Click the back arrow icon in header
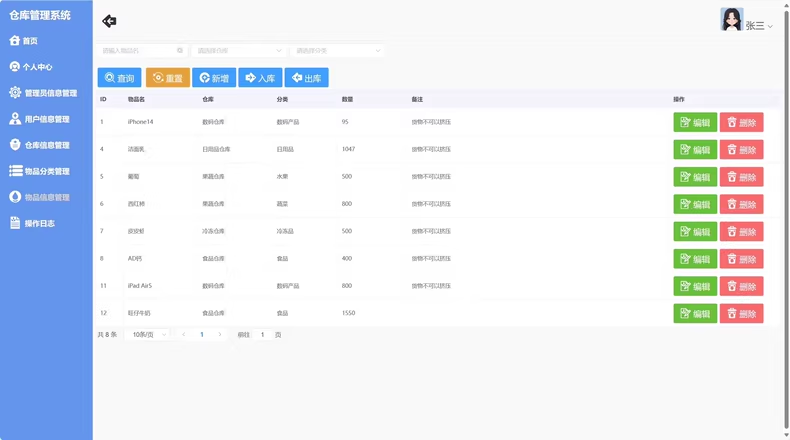 tap(109, 21)
